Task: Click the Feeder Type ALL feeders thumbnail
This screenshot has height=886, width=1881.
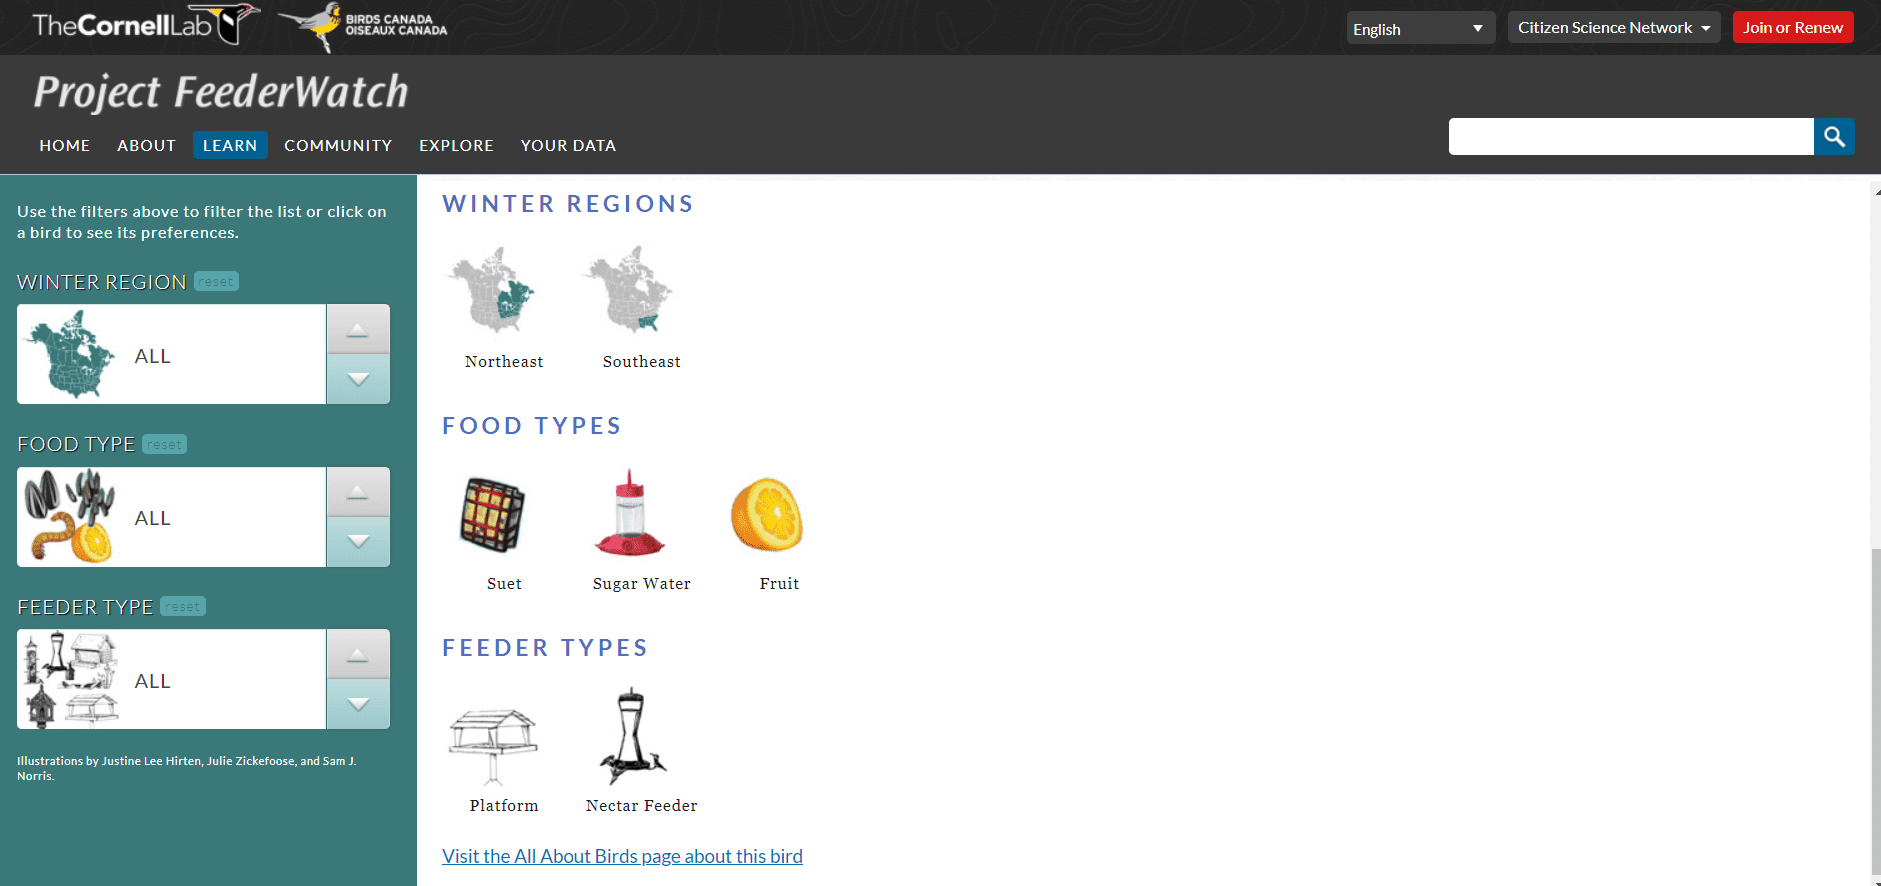Action: click(x=71, y=679)
